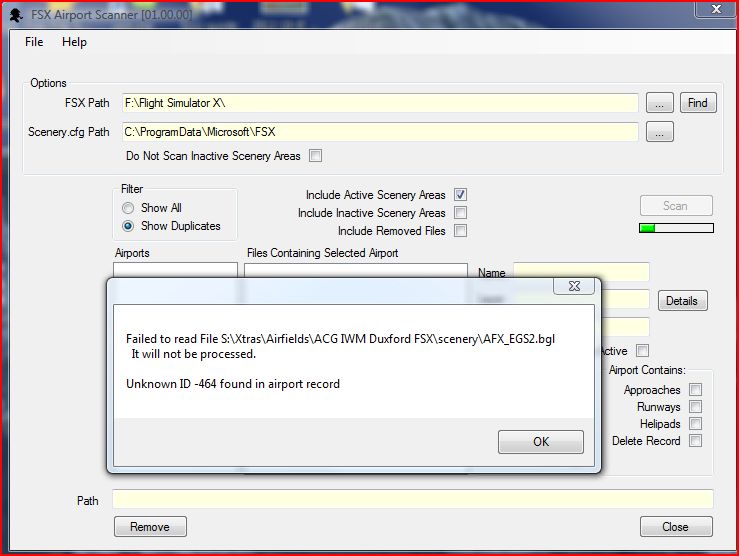Click the Remove button
The width and height of the screenshot is (739, 556).
tap(150, 527)
